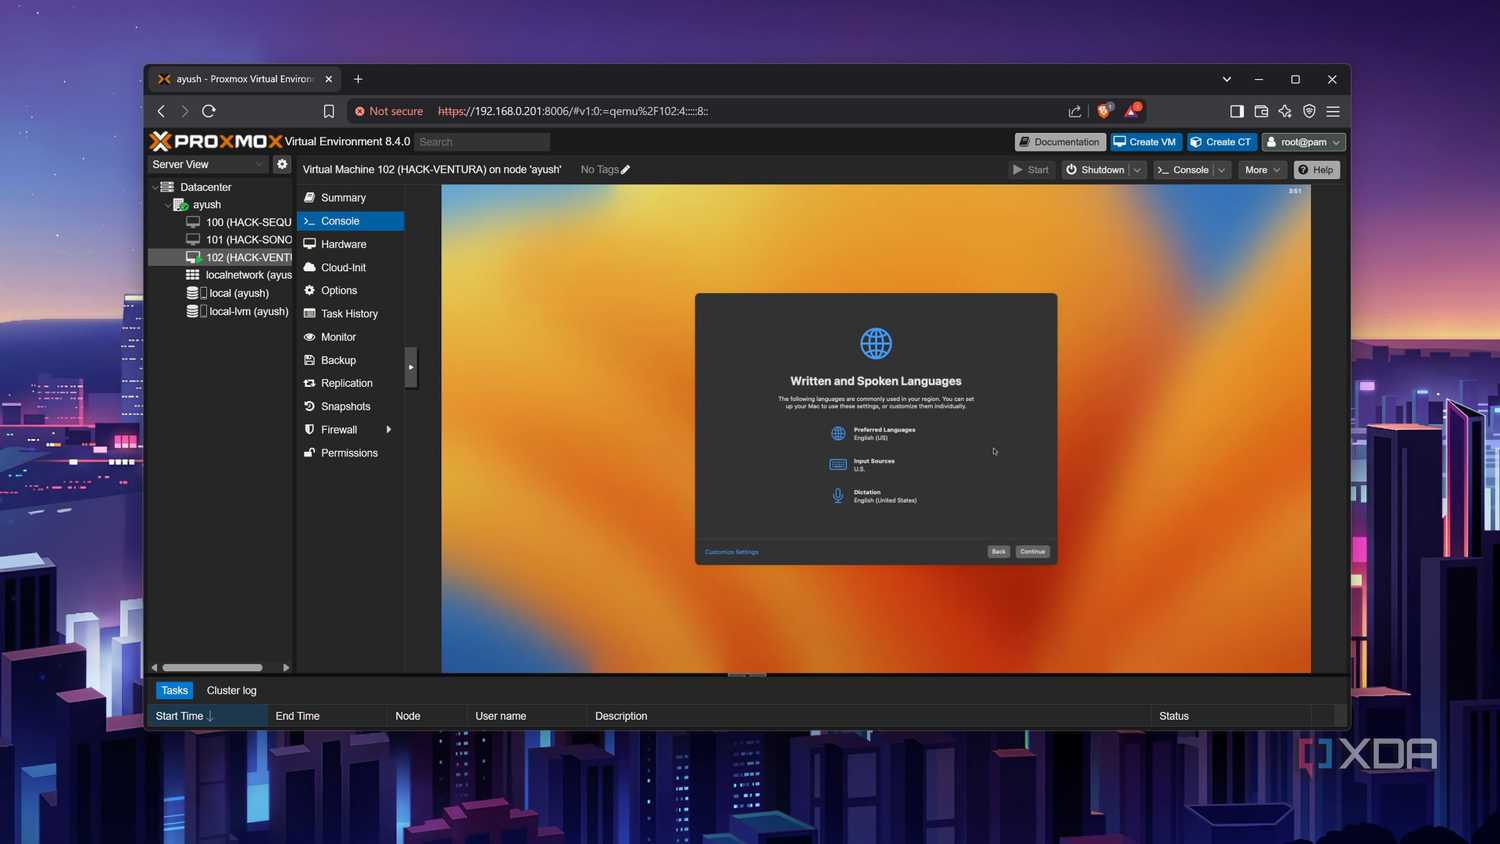Expand the Firewall submenu arrow

(388, 430)
